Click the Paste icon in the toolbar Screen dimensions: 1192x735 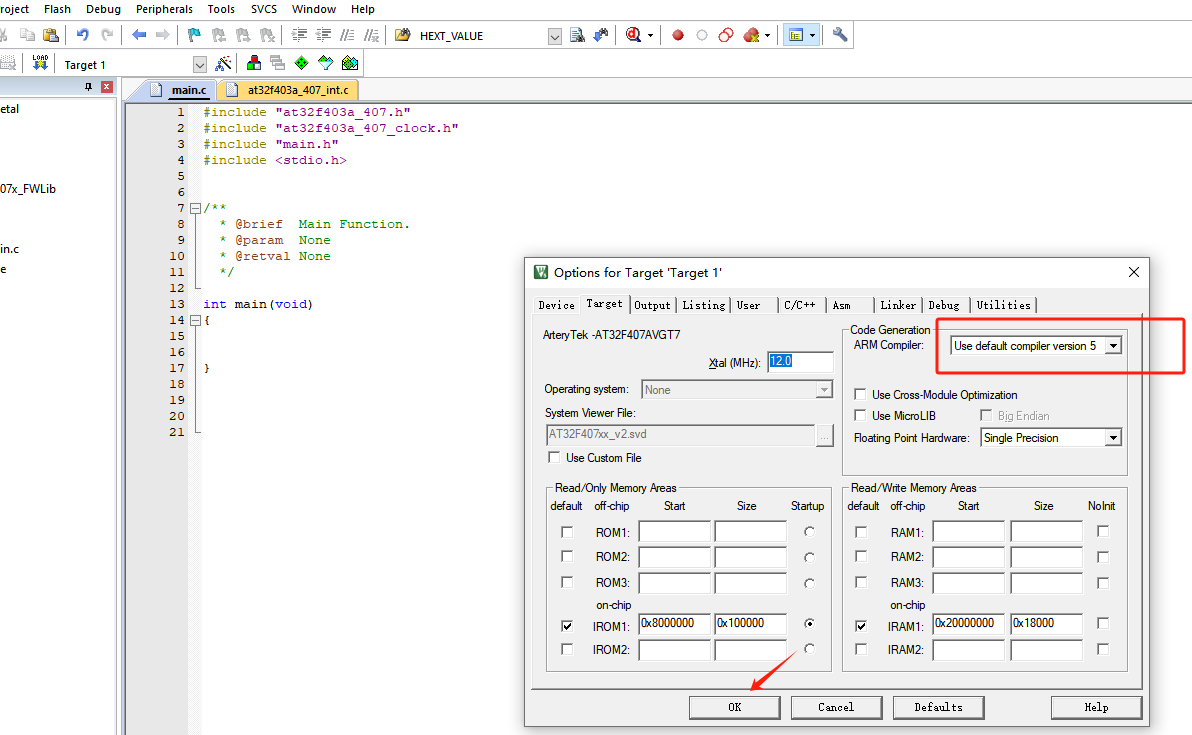pos(51,35)
